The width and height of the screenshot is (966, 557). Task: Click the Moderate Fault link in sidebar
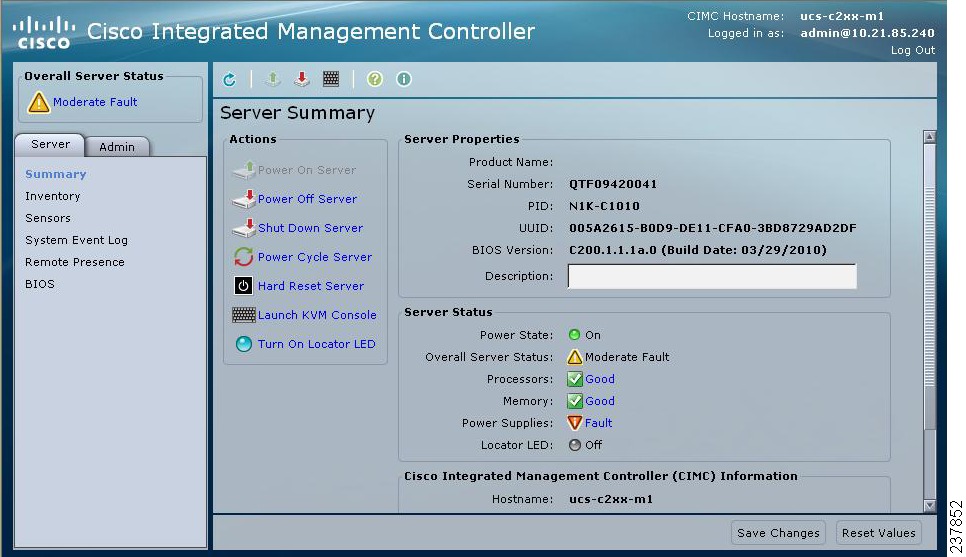[95, 102]
